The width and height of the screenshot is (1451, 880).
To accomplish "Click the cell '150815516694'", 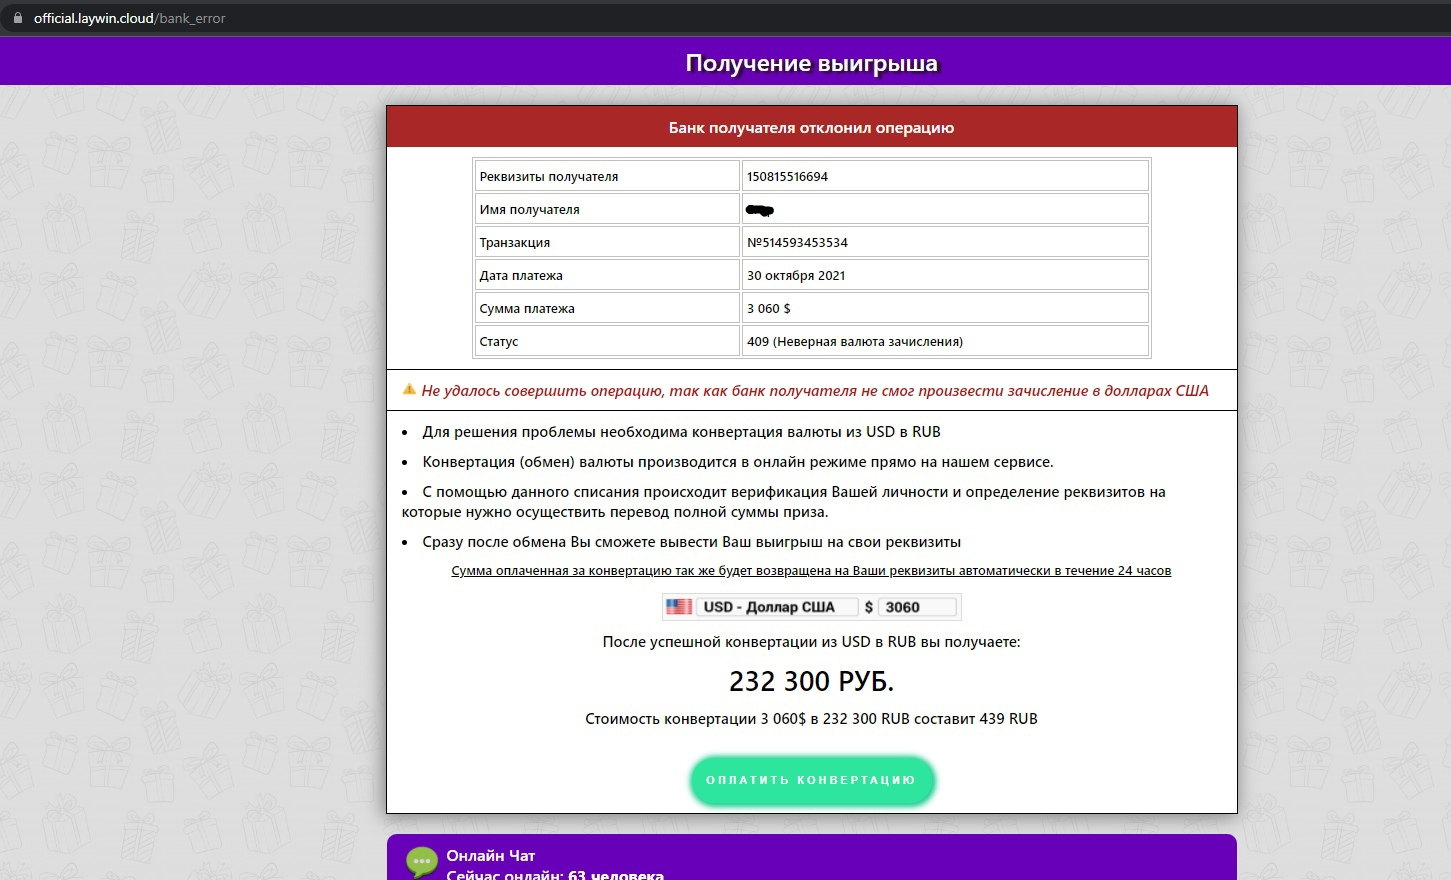I will click(x=945, y=176).
